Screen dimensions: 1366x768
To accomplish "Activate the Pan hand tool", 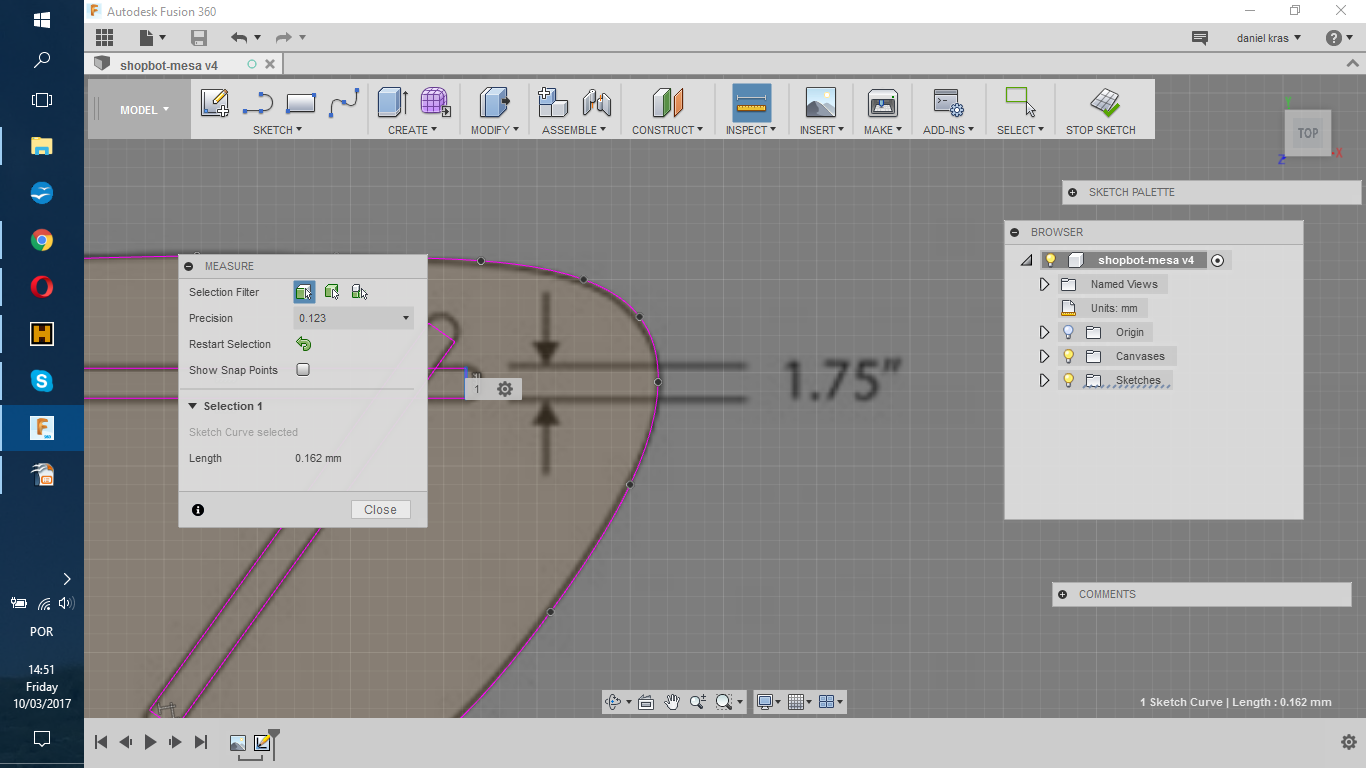I will 672,702.
